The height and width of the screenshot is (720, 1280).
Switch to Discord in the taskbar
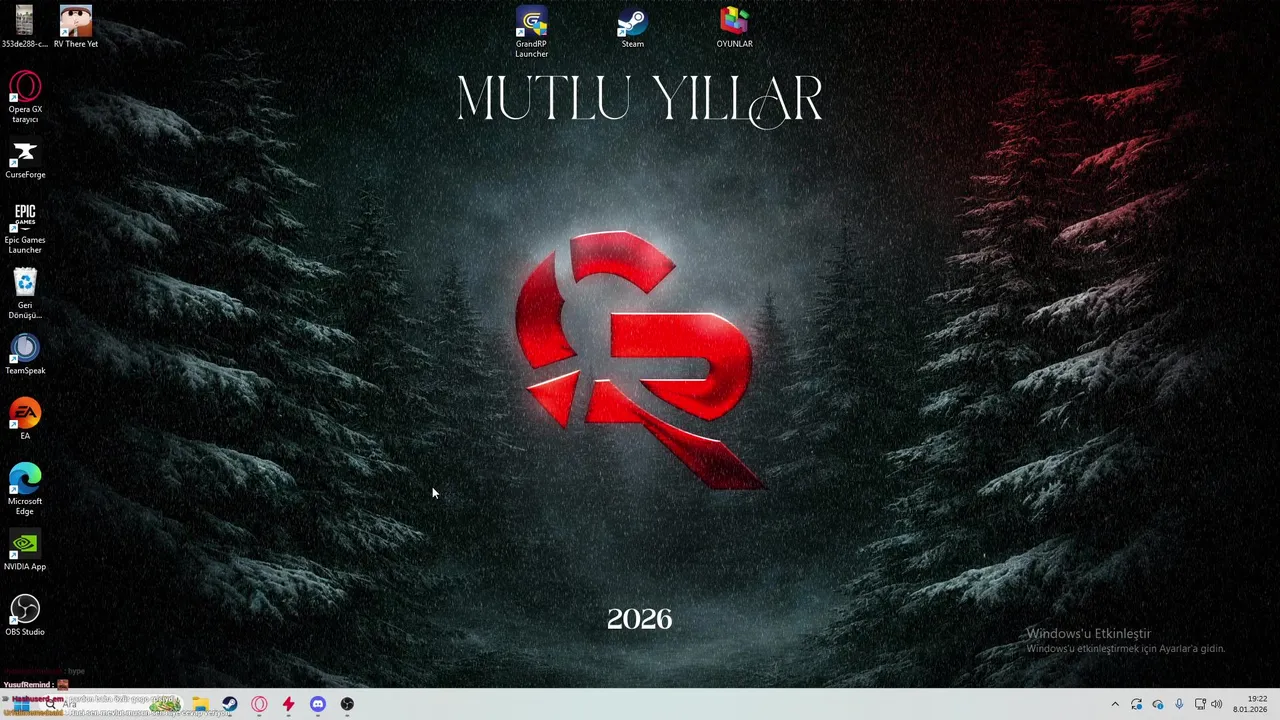click(x=318, y=704)
